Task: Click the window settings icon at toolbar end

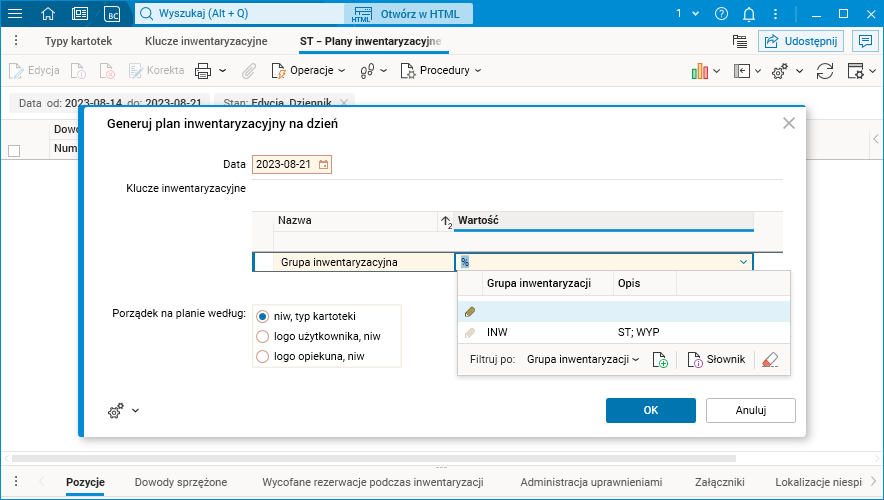Action: [x=856, y=71]
